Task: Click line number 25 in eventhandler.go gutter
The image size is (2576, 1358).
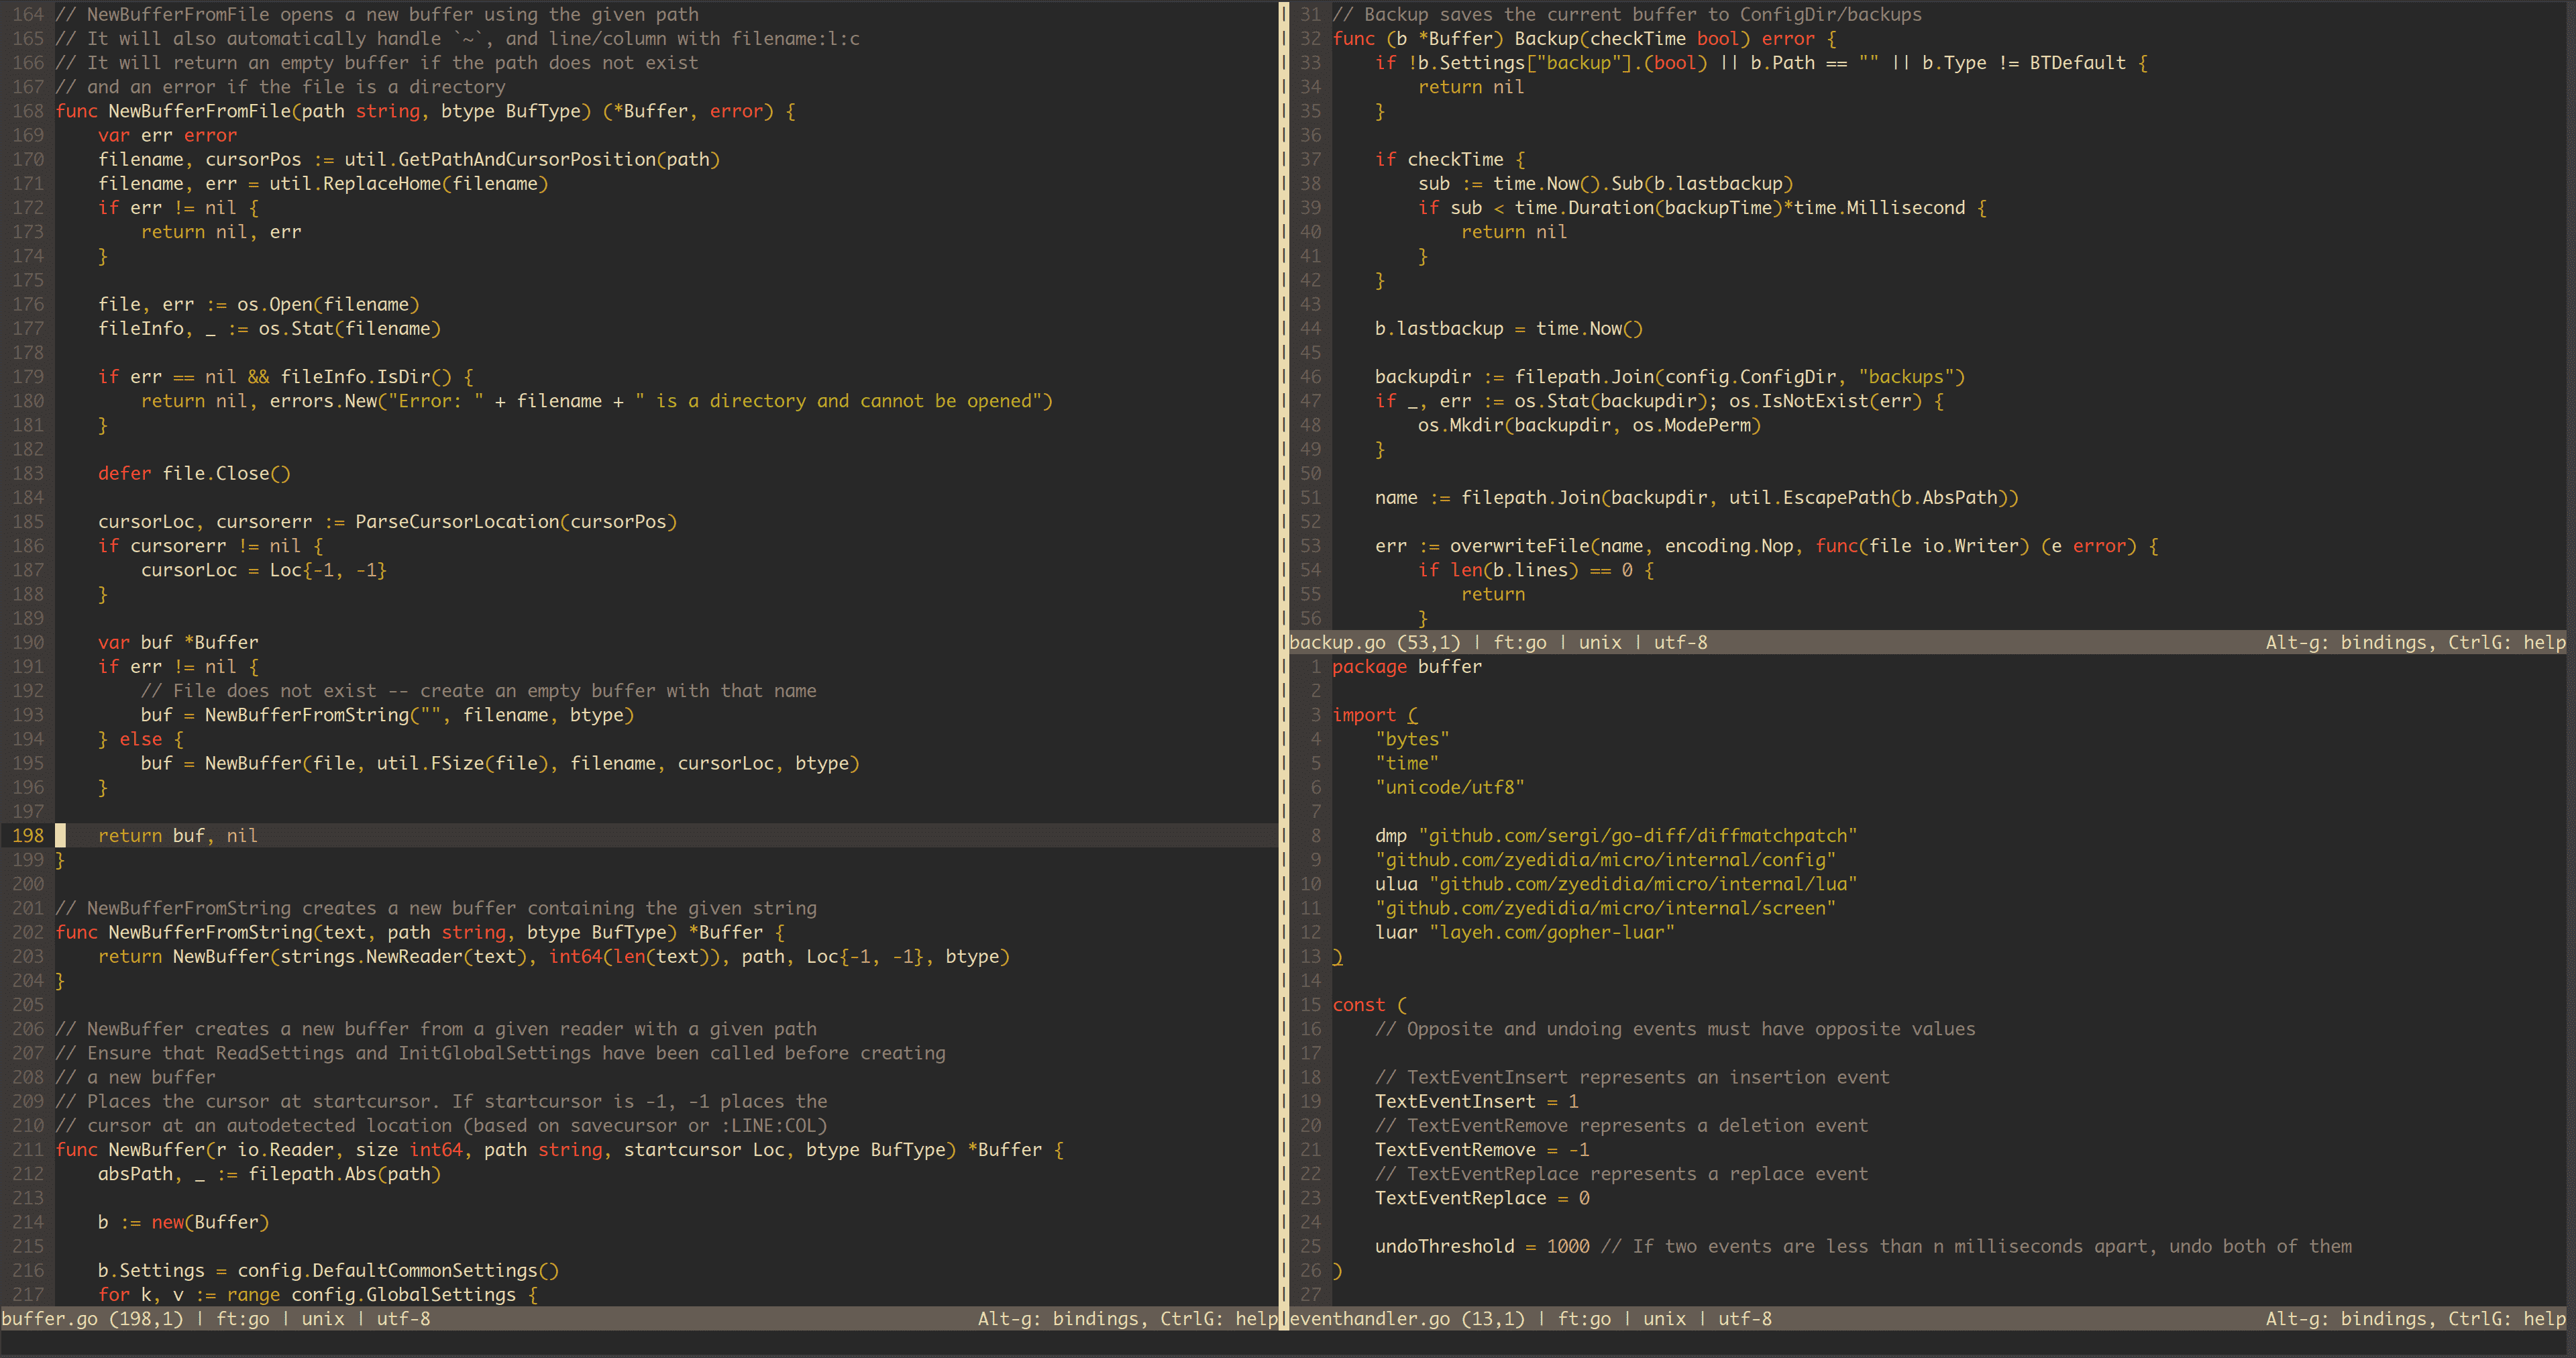Action: [x=1311, y=1247]
